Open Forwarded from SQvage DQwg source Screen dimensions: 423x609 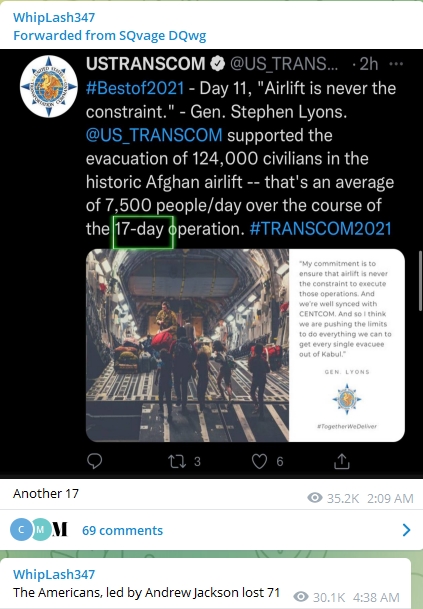tap(110, 35)
